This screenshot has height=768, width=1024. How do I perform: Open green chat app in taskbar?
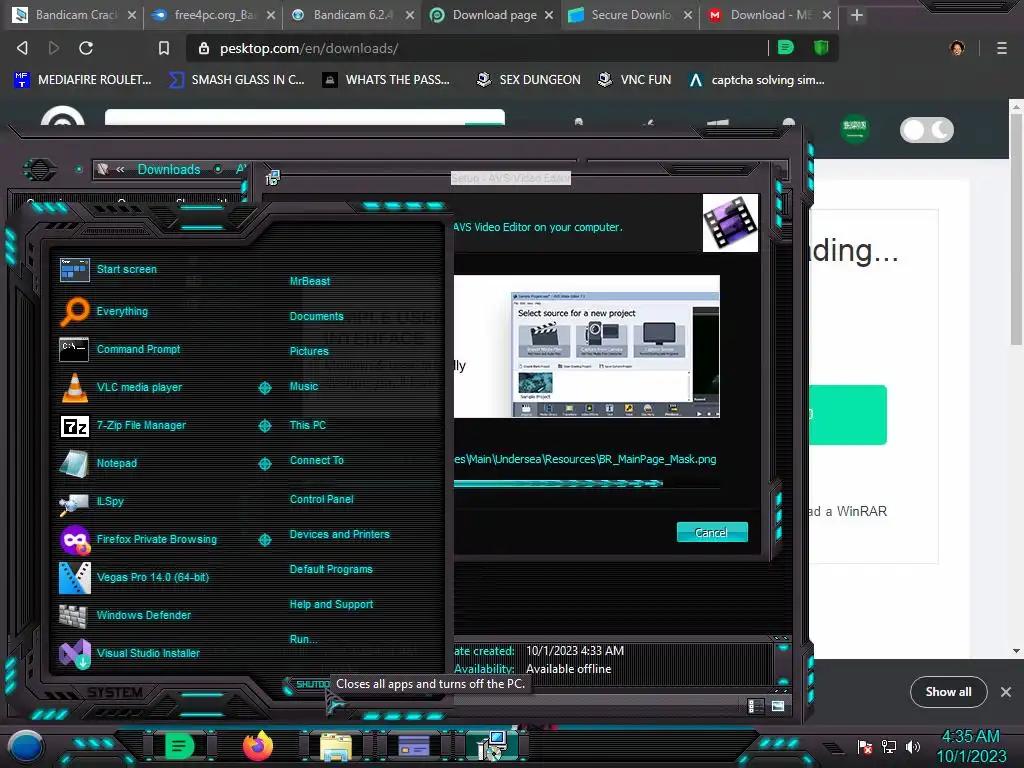tap(178, 746)
